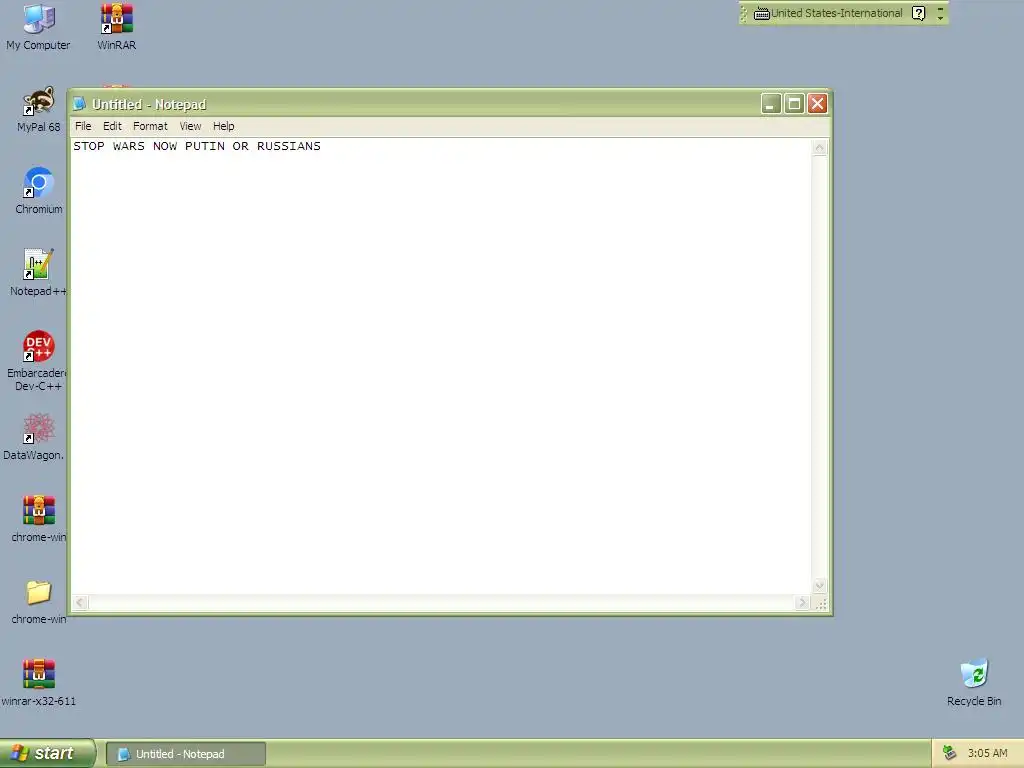Click the horizontal scrollbar left arrow

click(x=80, y=603)
